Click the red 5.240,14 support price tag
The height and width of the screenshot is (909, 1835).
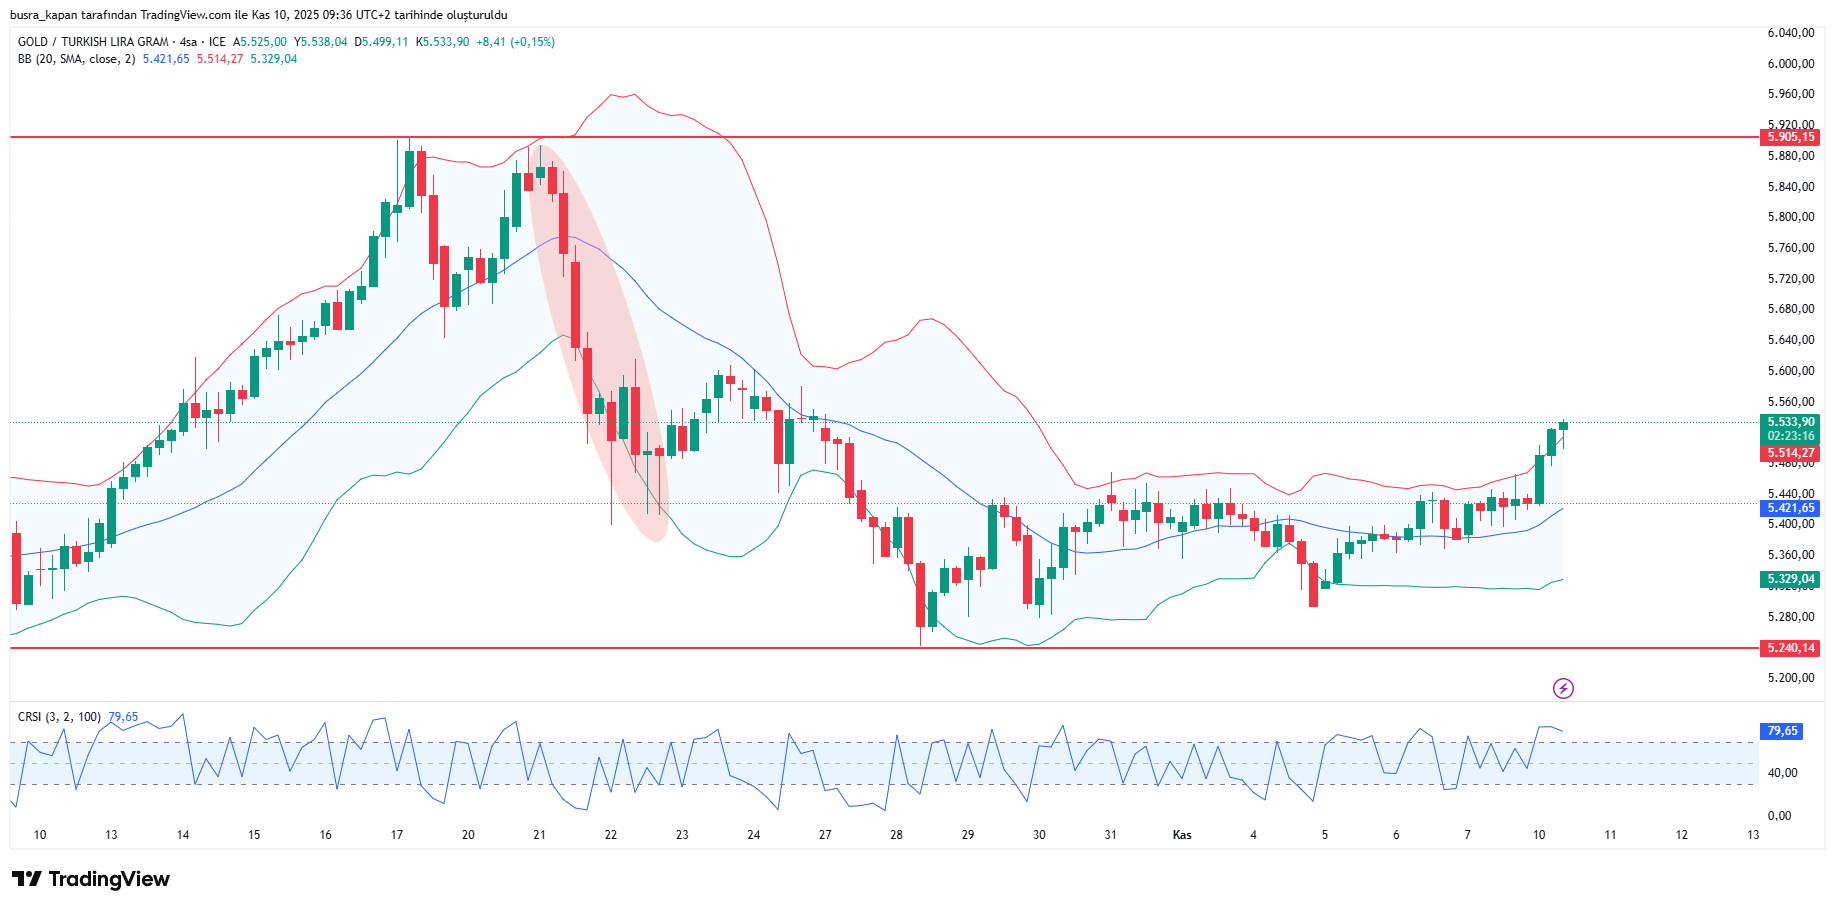point(1789,648)
